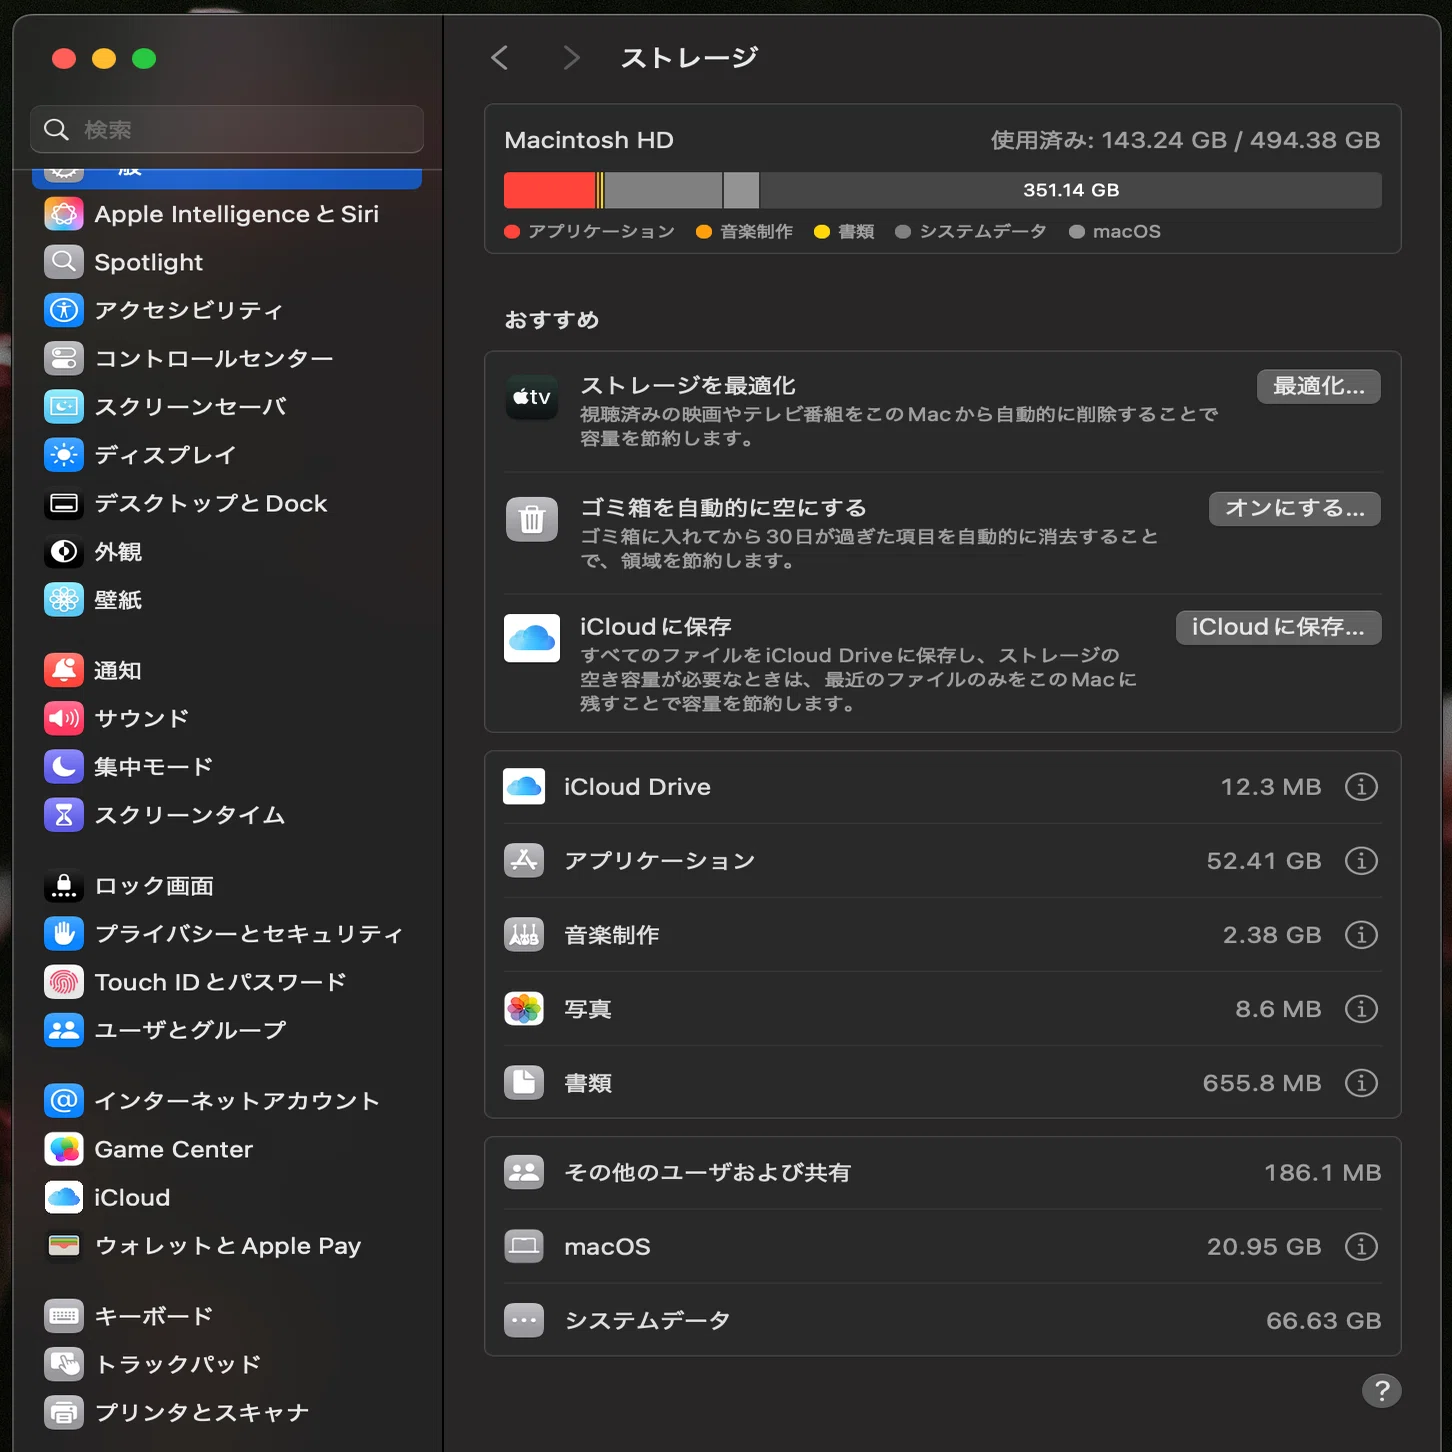Select Game Center sidebar icon
Screen dimensions: 1452x1452
click(x=64, y=1149)
